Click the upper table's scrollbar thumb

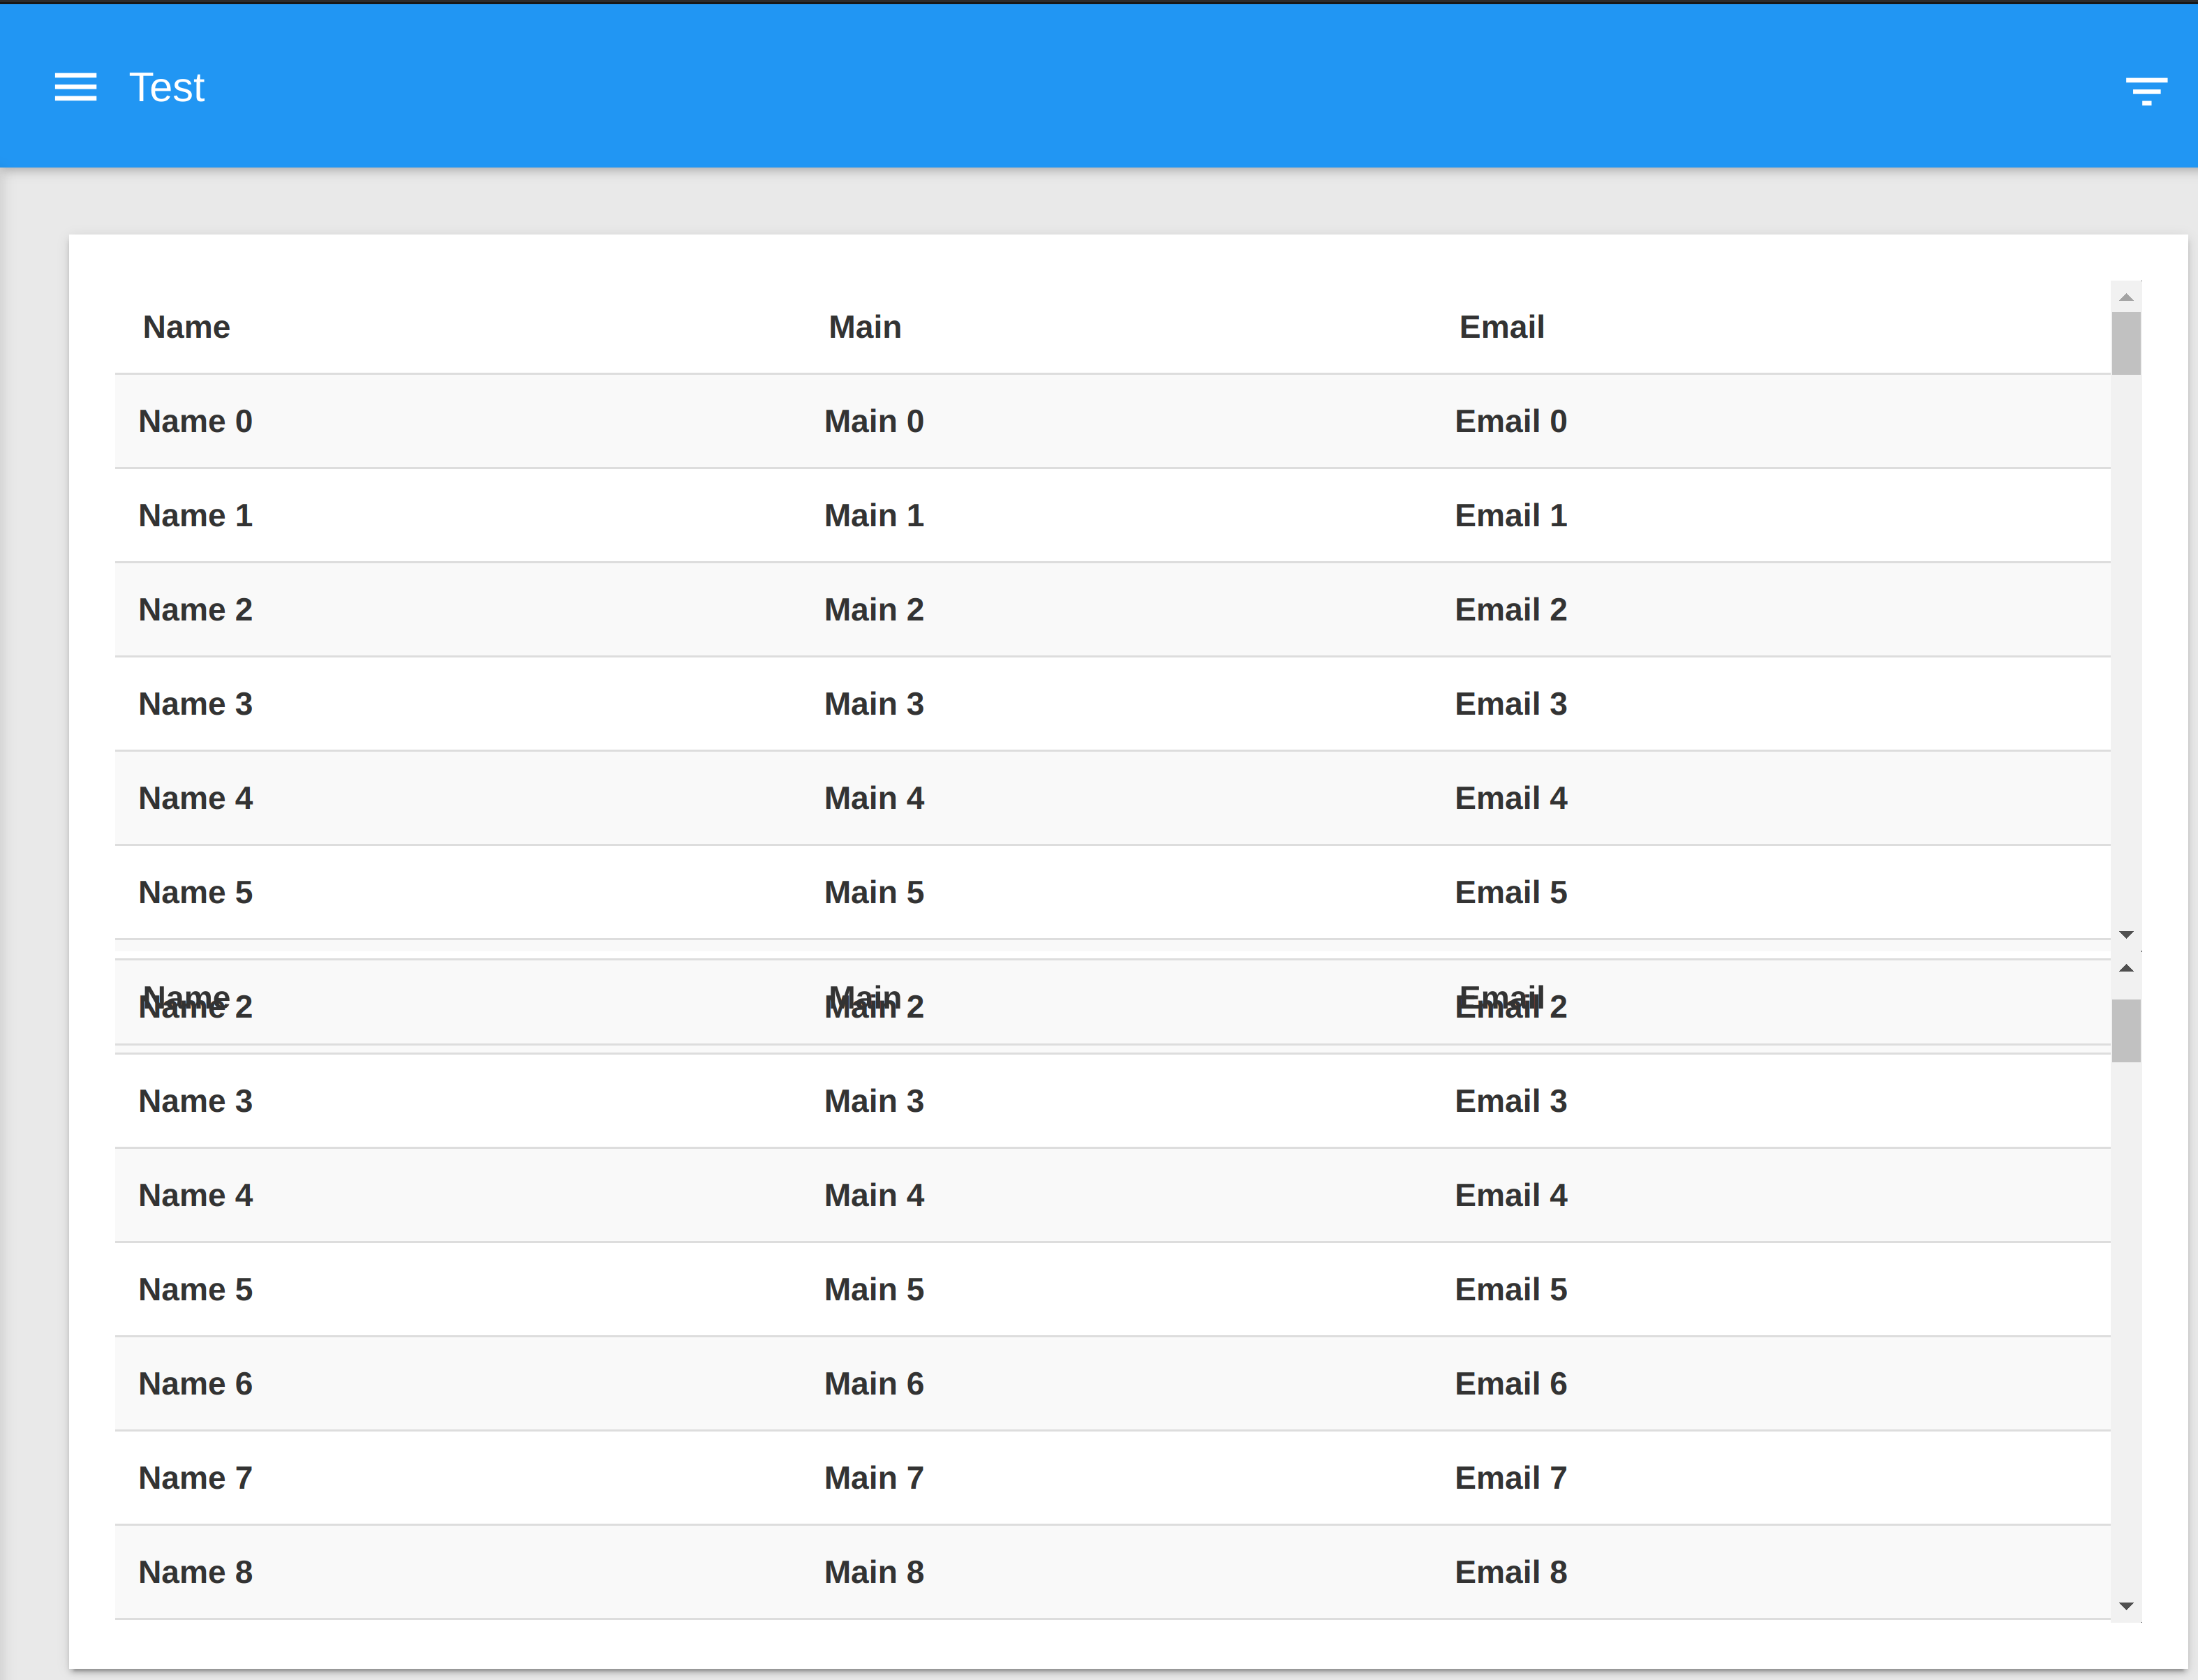(2126, 343)
